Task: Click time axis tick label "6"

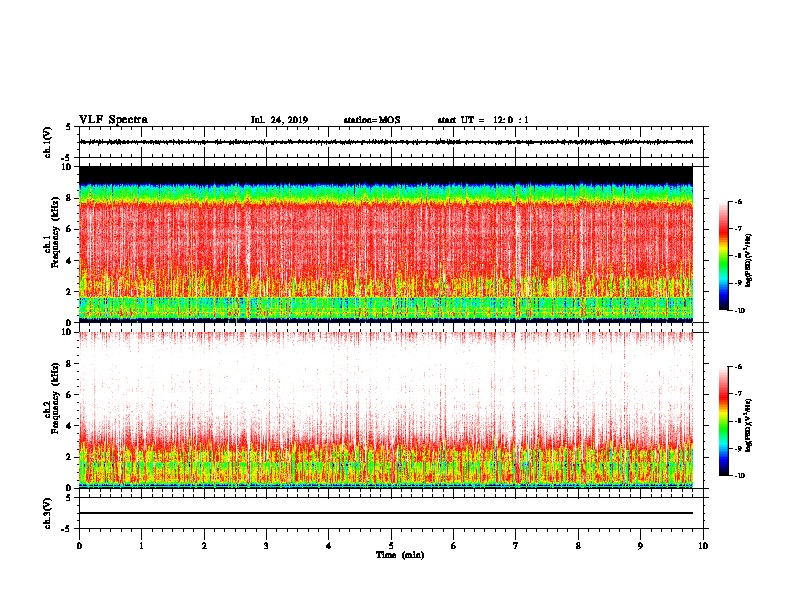Action: pyautogui.click(x=453, y=546)
